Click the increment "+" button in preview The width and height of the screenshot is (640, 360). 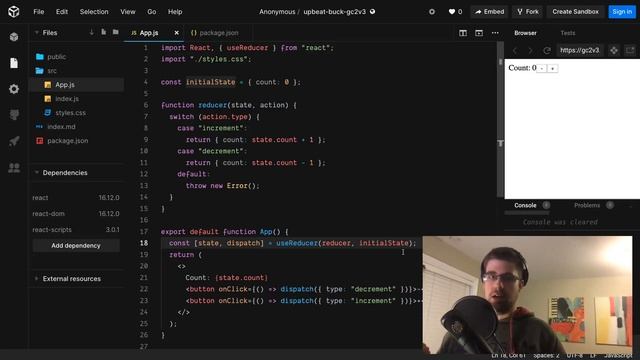pos(553,69)
